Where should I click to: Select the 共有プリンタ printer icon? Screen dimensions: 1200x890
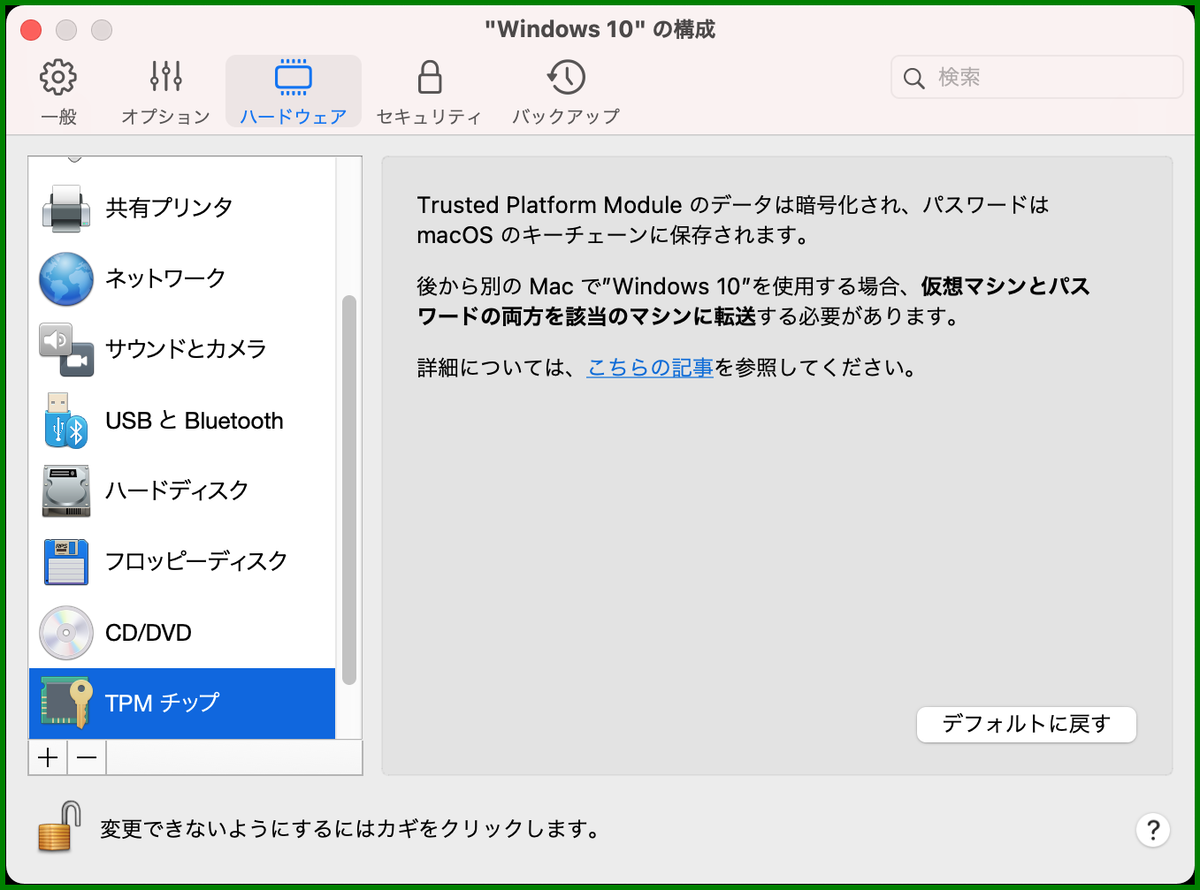pyautogui.click(x=66, y=208)
